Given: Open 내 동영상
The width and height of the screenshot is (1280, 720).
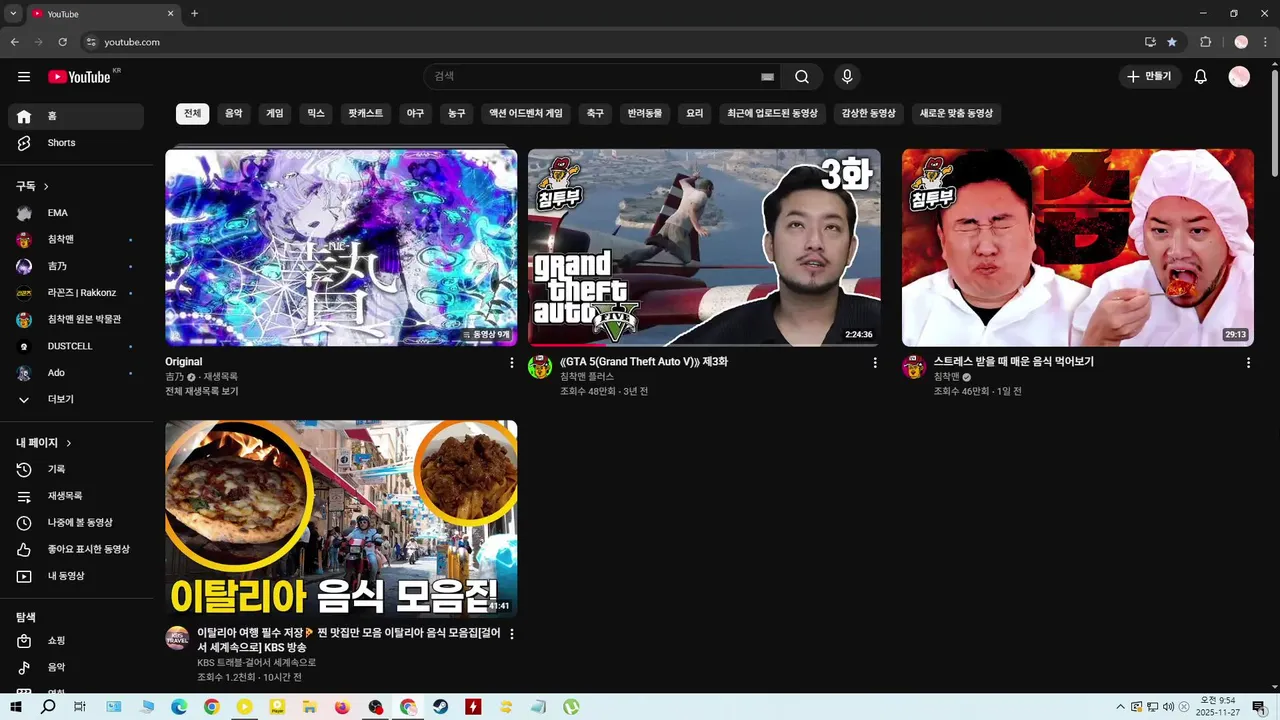Looking at the screenshot, I should 76,576.
